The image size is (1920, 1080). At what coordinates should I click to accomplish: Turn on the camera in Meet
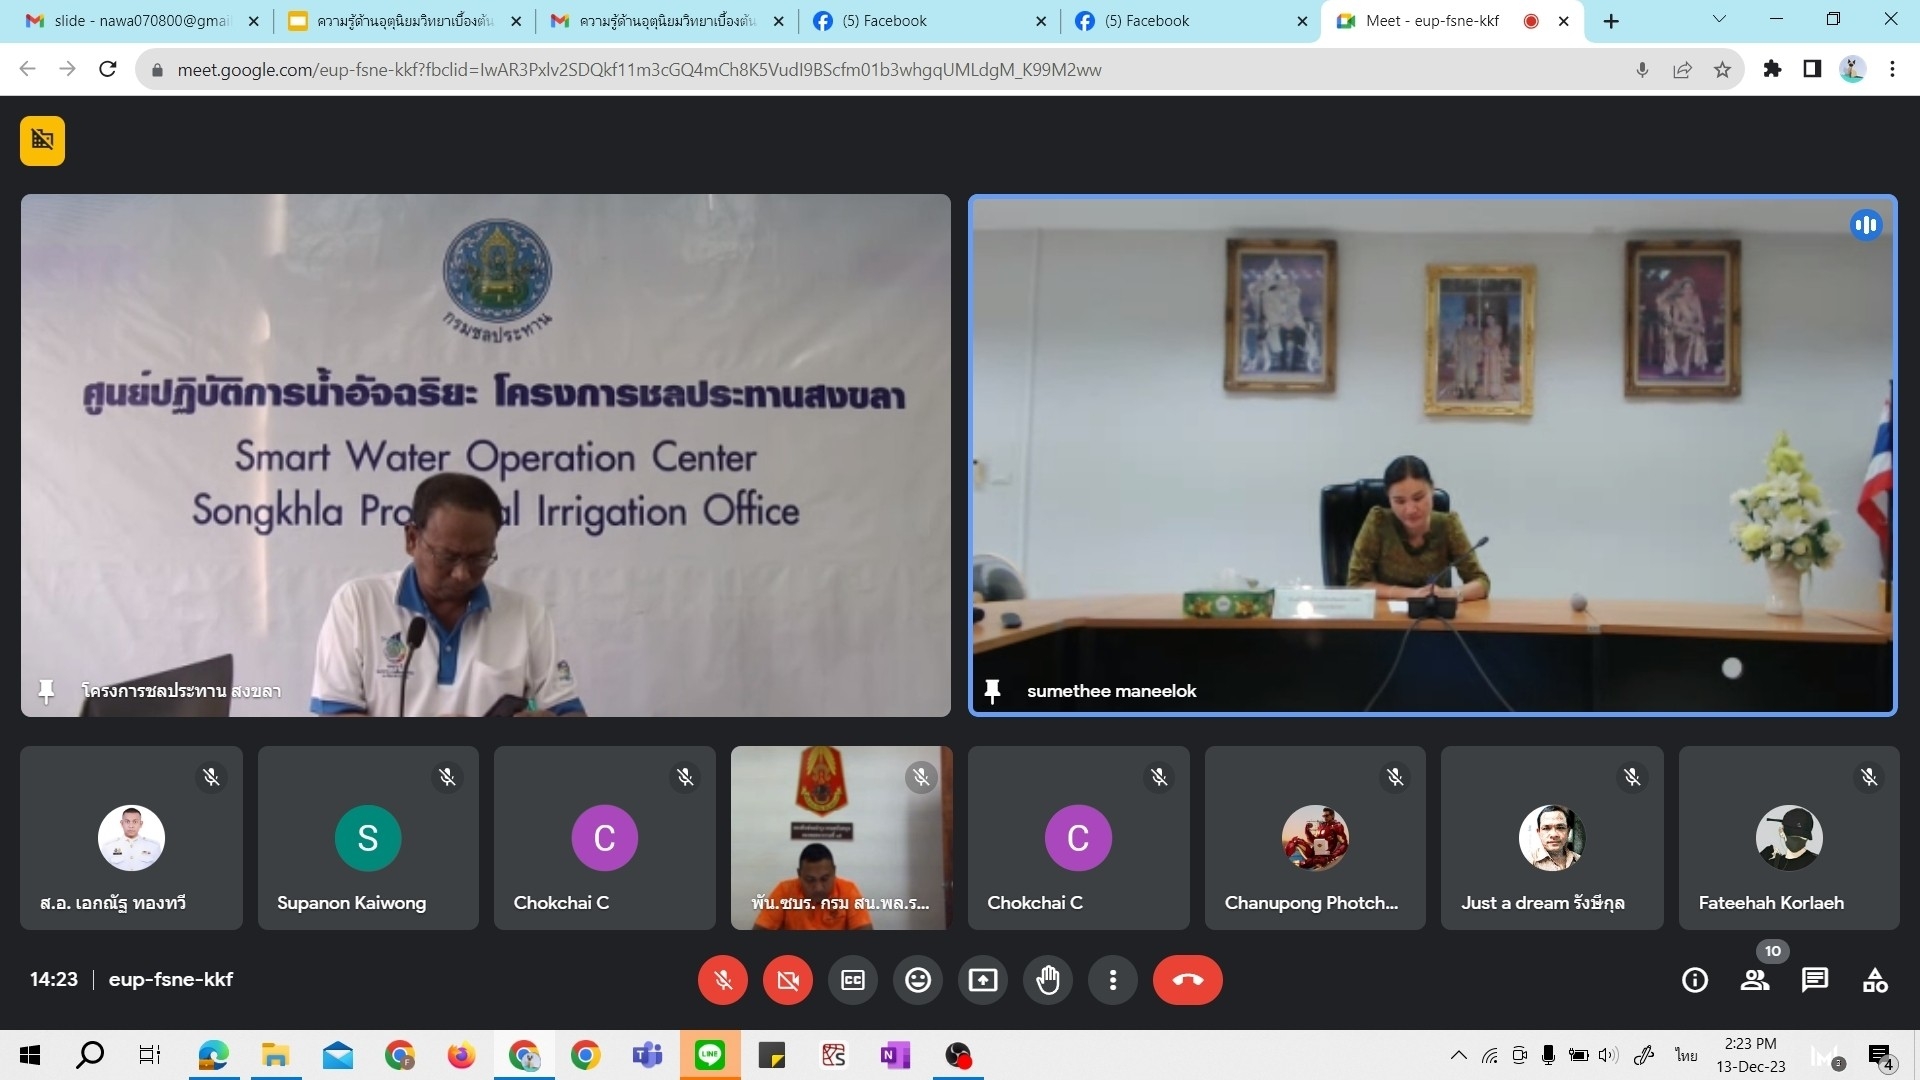tap(788, 980)
